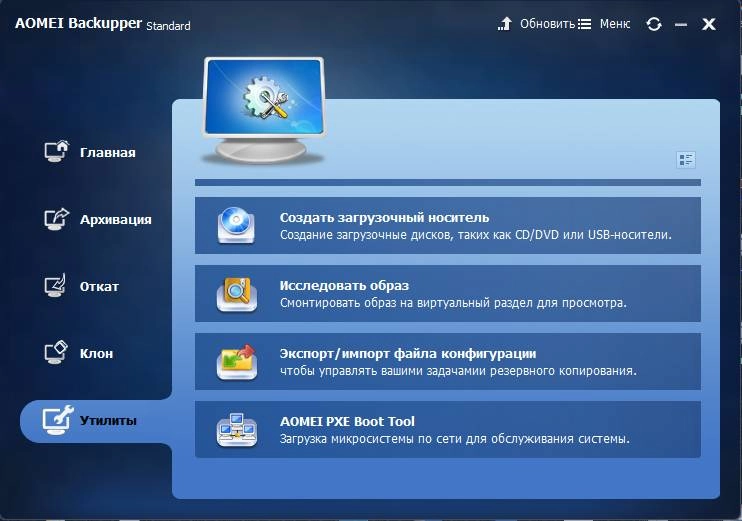Click the description starting Создание загрузочные дисков
The width and height of the screenshot is (742, 521).
[476, 235]
